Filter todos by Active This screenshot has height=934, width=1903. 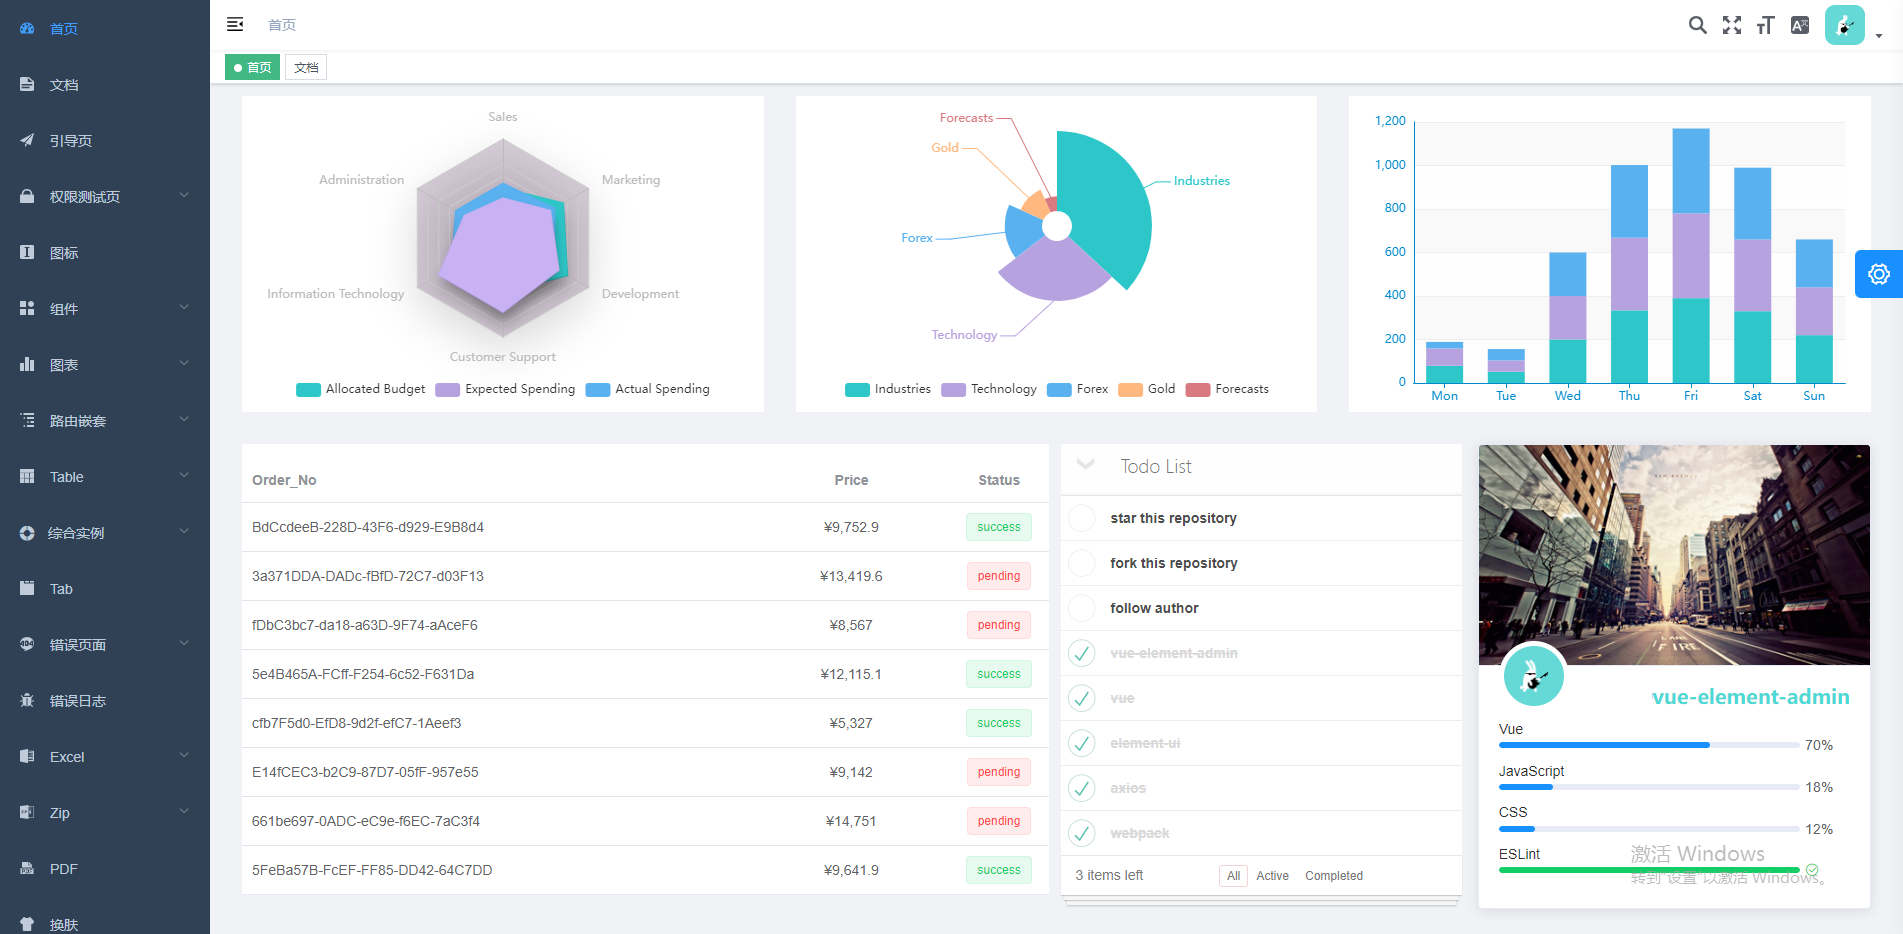pyautogui.click(x=1272, y=876)
